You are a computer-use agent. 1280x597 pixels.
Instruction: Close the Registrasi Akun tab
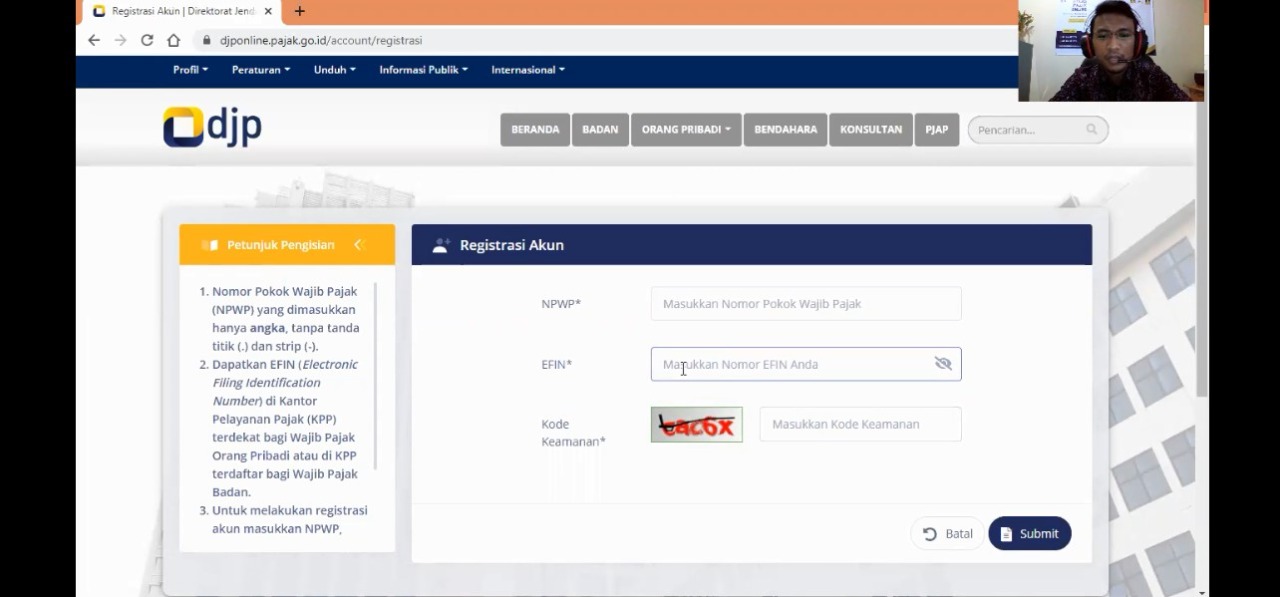(268, 11)
